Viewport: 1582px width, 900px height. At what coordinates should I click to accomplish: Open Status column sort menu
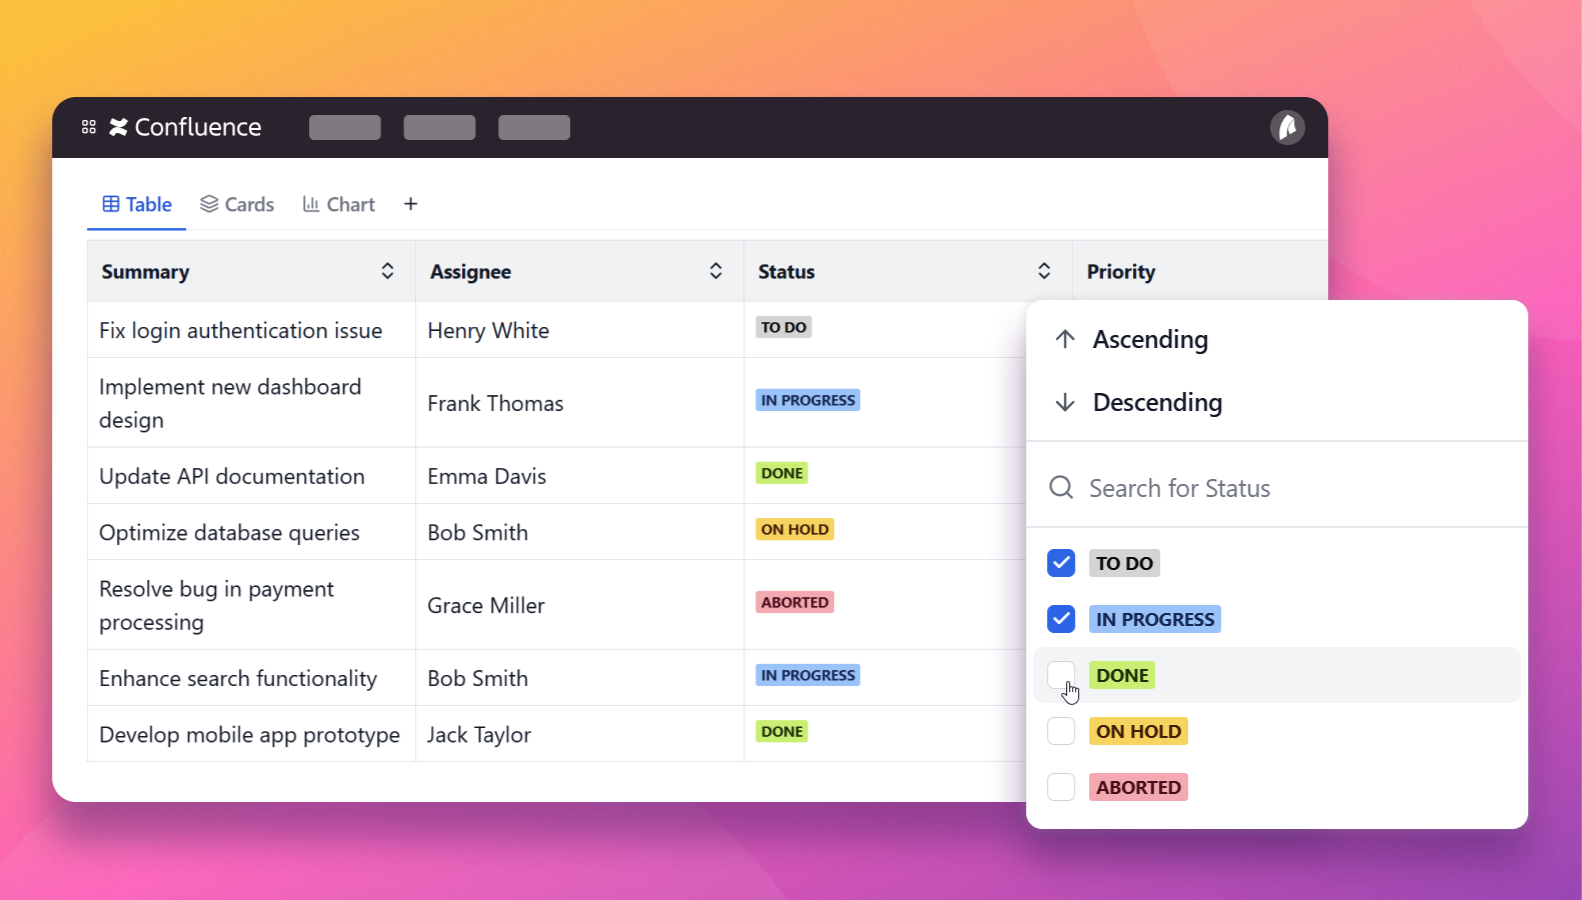(1044, 271)
